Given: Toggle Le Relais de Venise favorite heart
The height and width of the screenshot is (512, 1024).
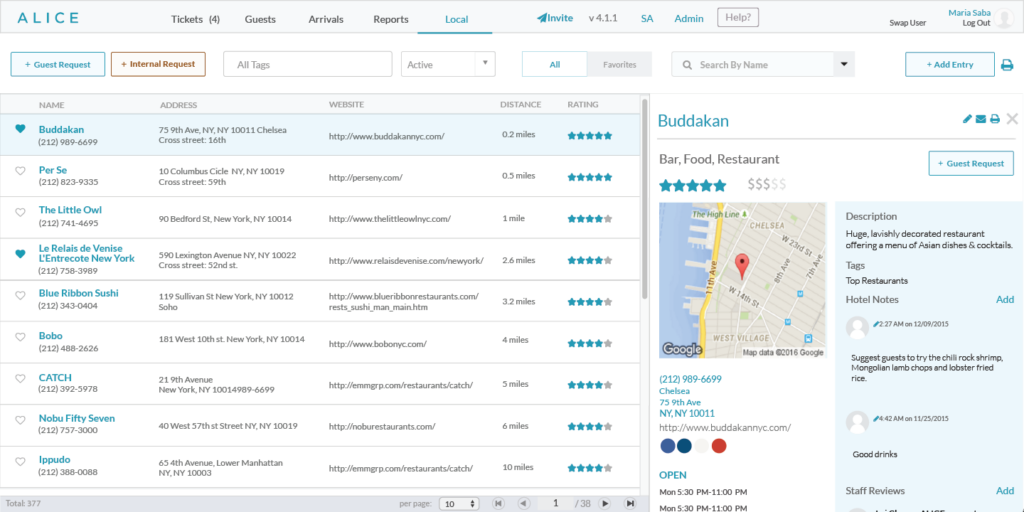Looking at the screenshot, I should 20,253.
